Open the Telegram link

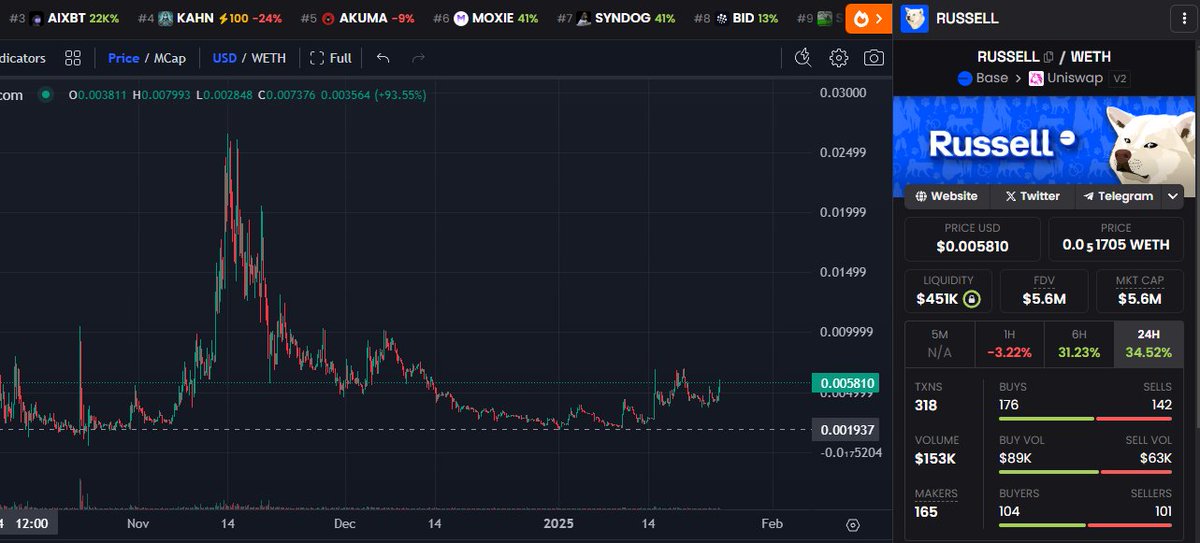point(1119,196)
